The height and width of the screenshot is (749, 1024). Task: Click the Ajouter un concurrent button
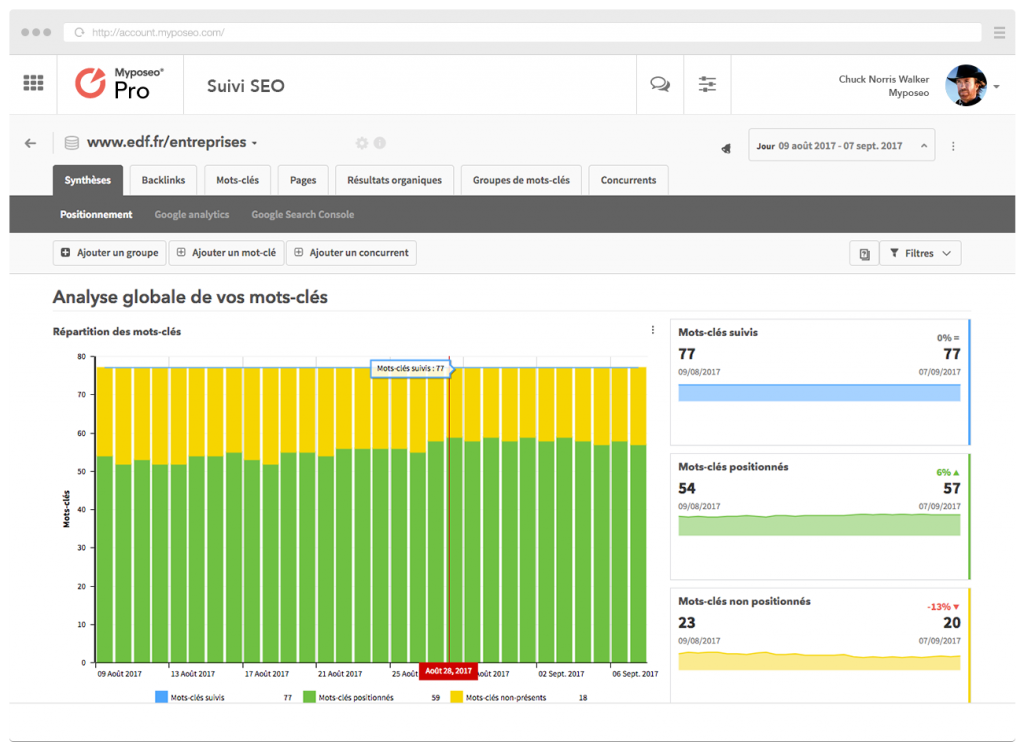click(351, 253)
